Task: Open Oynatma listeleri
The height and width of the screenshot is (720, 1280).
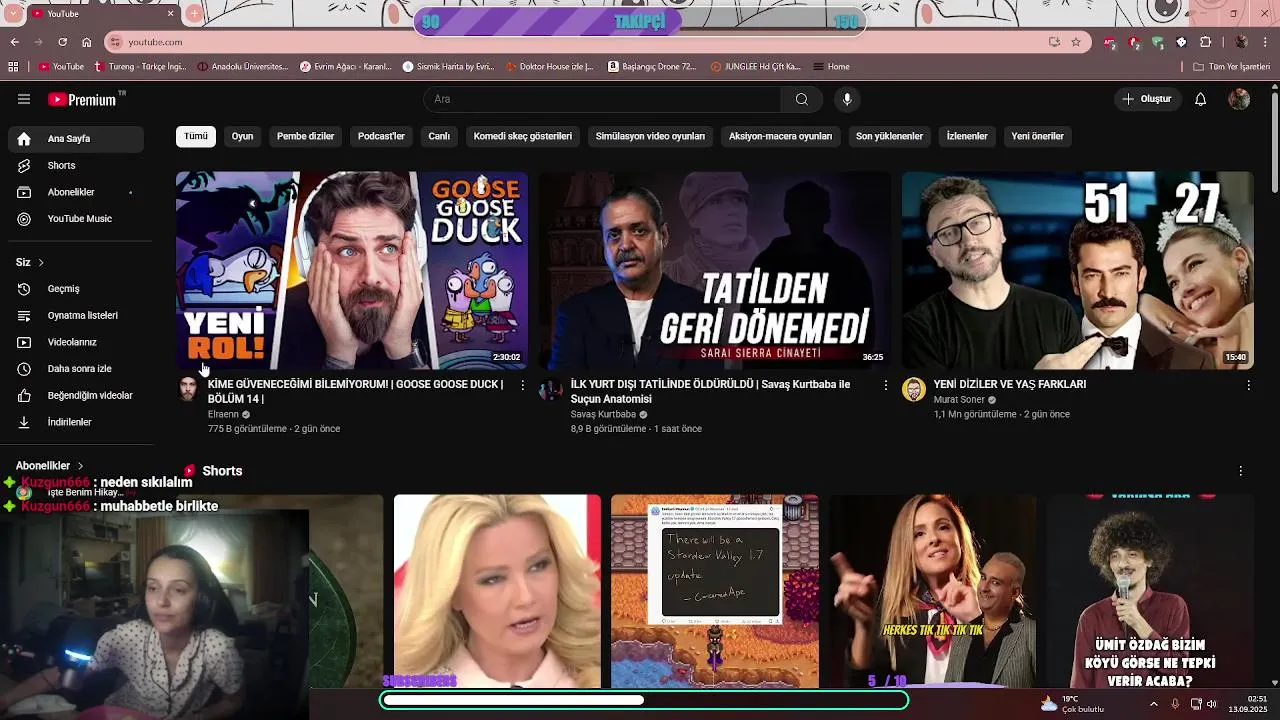Action: pyautogui.click(x=76, y=316)
